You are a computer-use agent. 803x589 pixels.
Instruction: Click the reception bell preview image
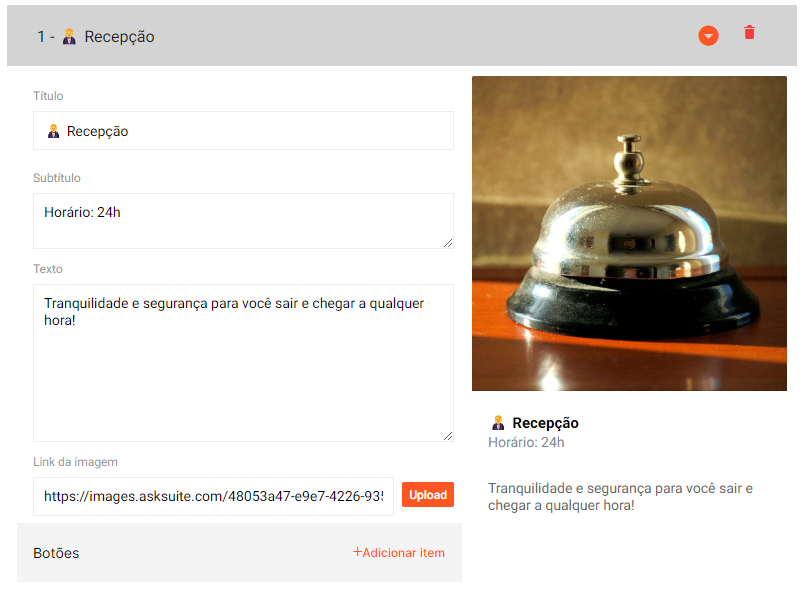(x=629, y=234)
